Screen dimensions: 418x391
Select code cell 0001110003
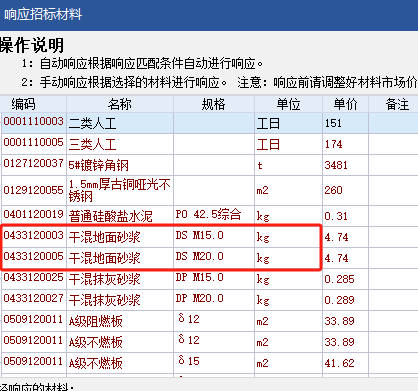(34, 123)
